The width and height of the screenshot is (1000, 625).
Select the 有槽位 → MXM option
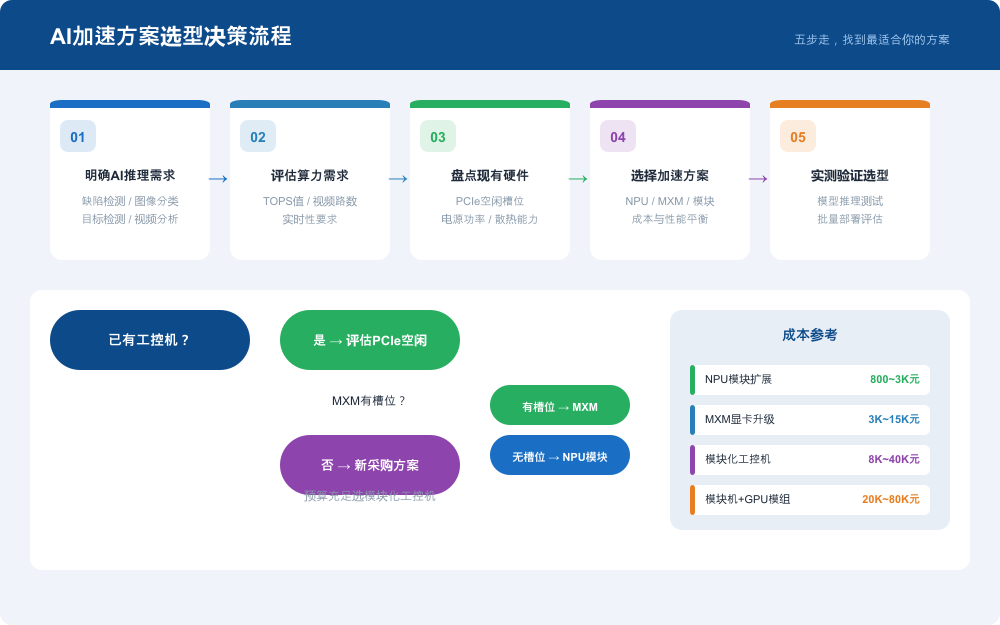(x=560, y=405)
